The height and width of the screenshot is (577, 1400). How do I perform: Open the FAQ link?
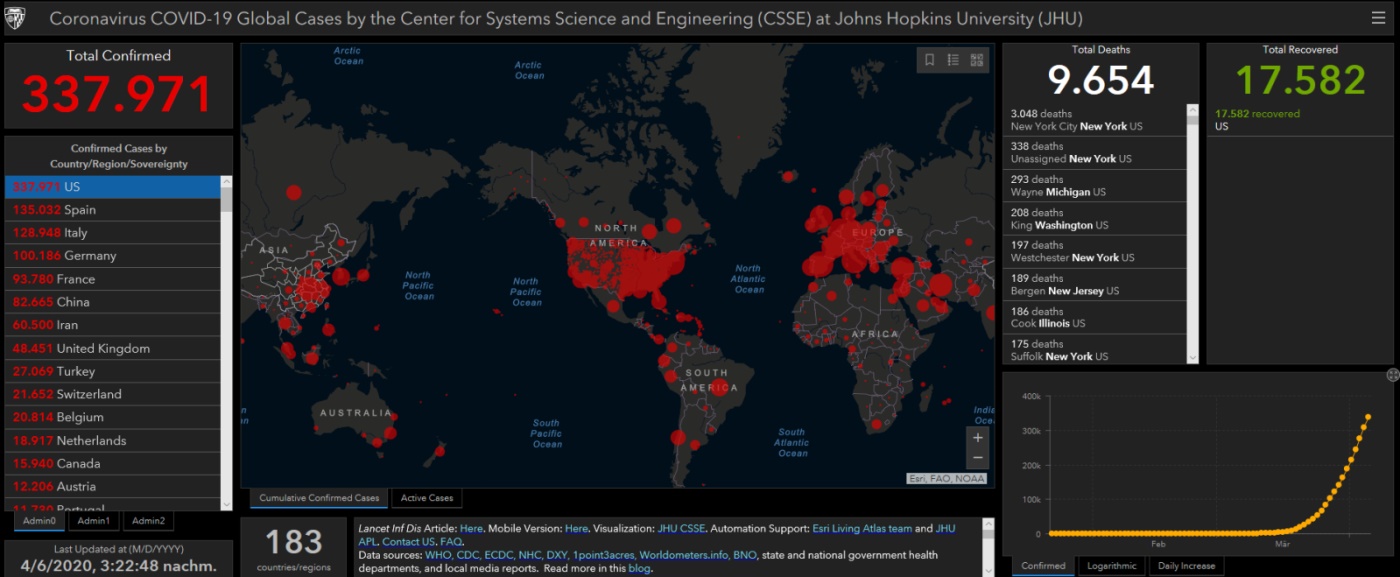[x=450, y=542]
